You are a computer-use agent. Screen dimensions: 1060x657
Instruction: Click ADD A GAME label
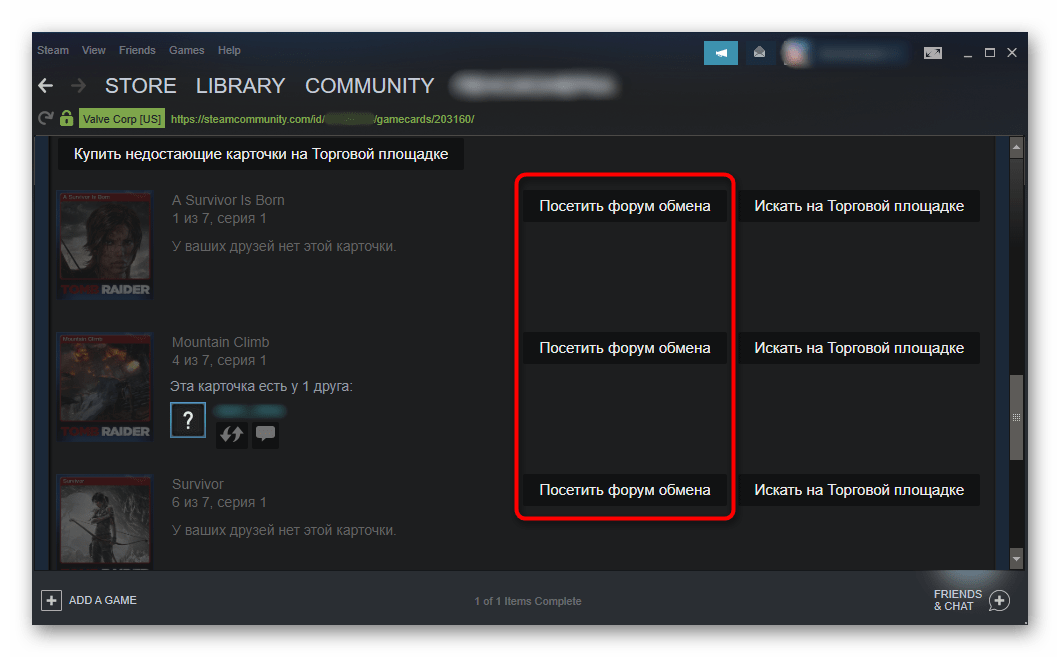pos(103,600)
